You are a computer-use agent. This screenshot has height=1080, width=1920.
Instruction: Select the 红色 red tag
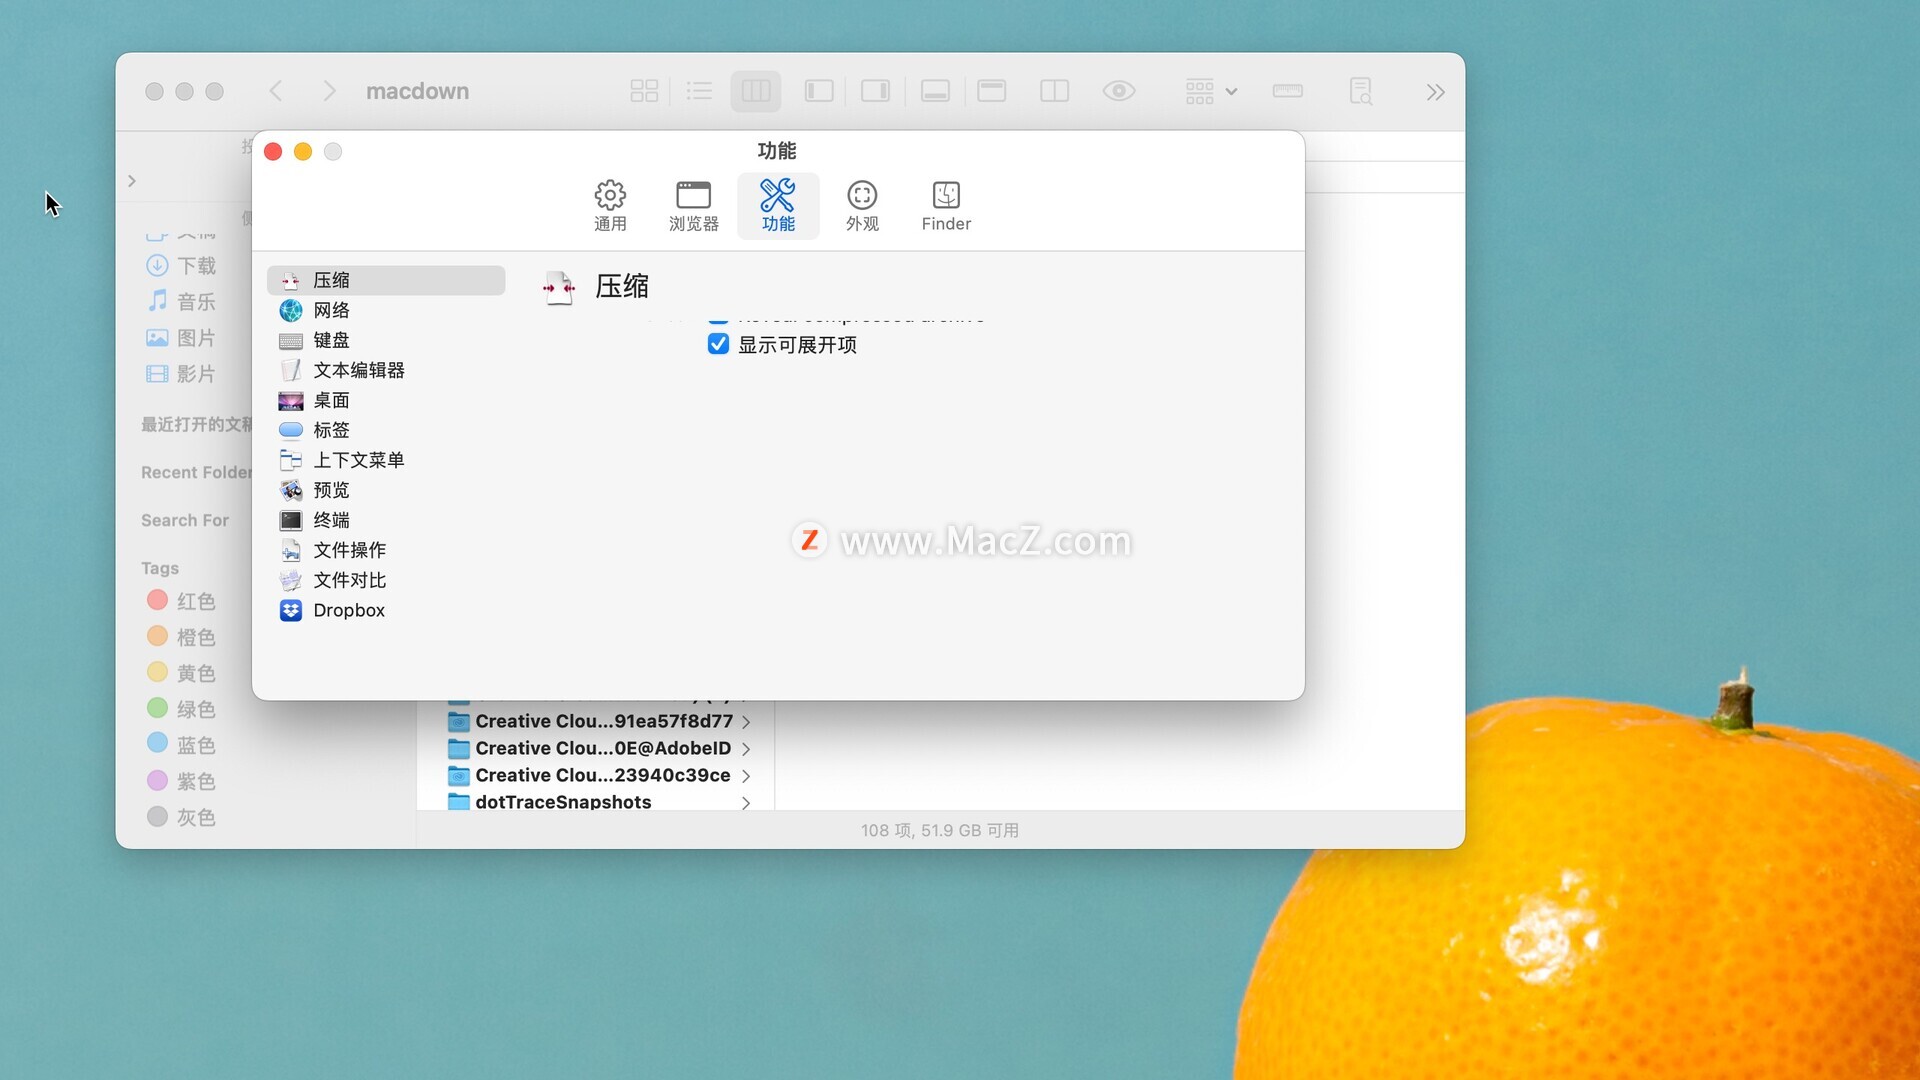click(x=182, y=601)
